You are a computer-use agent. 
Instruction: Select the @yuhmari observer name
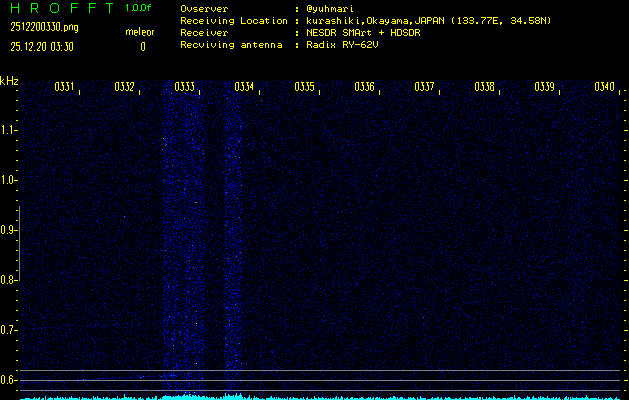pyautogui.click(x=332, y=8)
